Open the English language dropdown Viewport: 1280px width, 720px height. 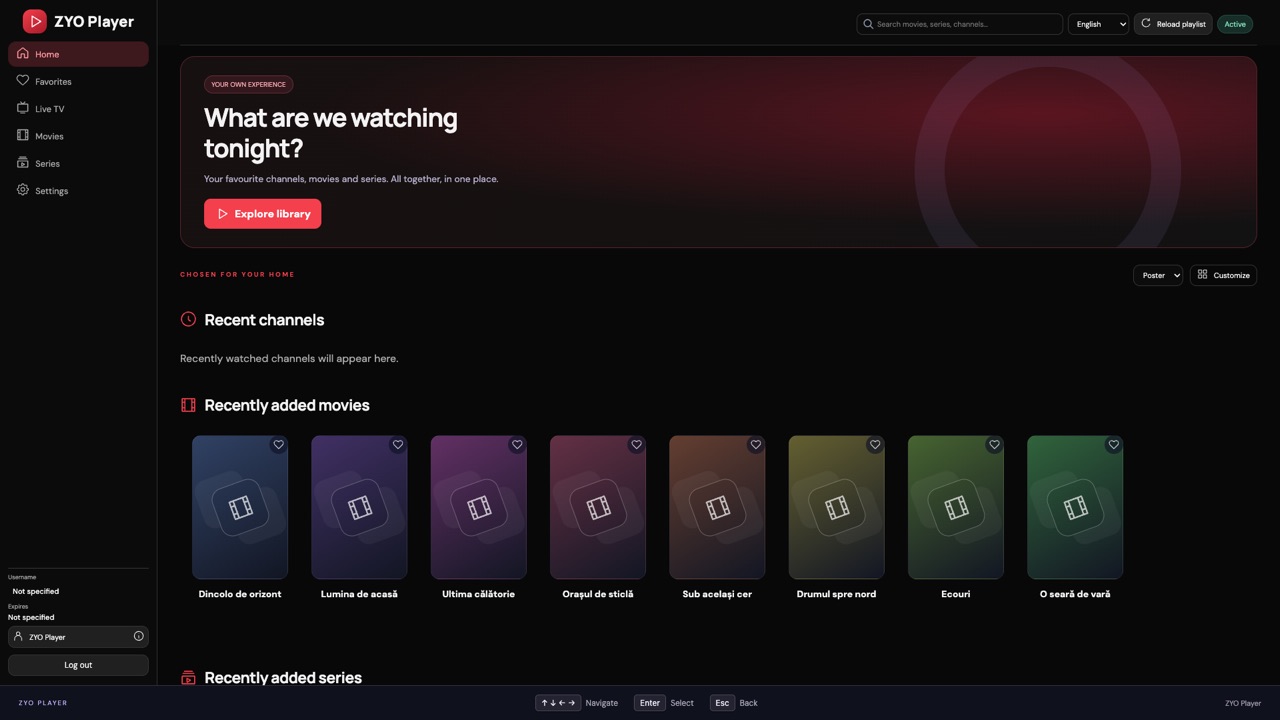click(1098, 24)
